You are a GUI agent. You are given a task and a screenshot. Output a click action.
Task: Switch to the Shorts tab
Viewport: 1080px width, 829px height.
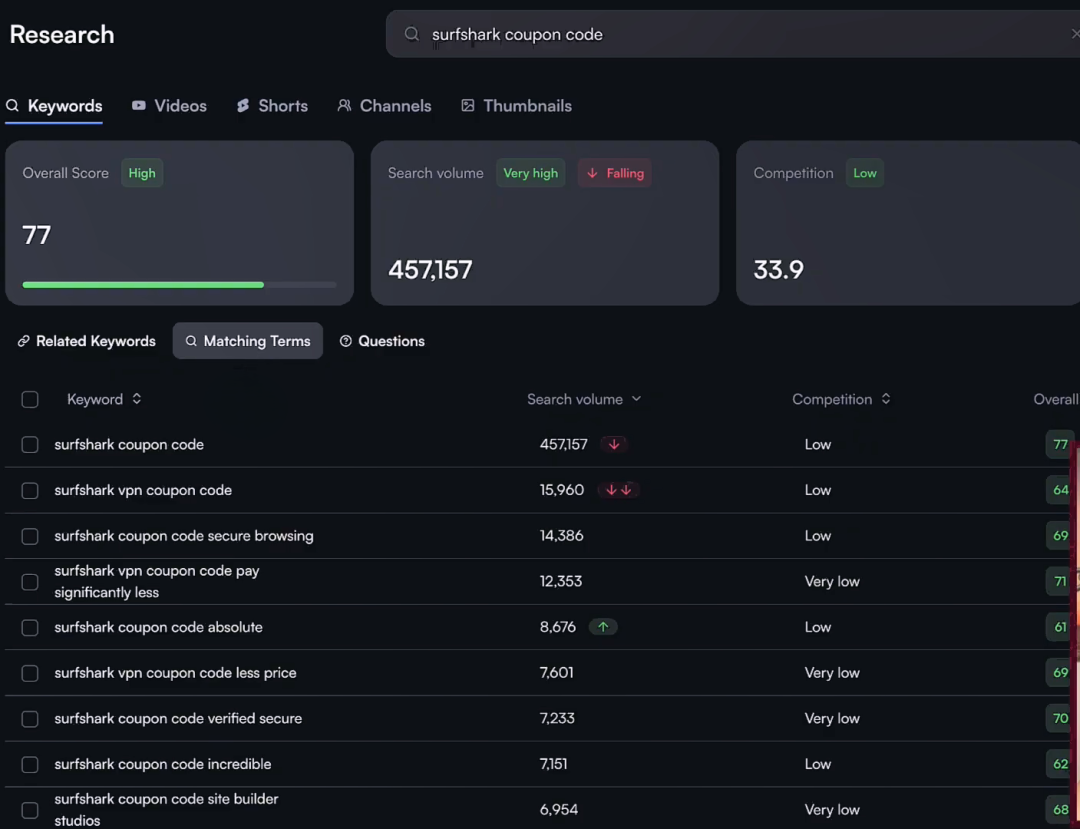[272, 106]
